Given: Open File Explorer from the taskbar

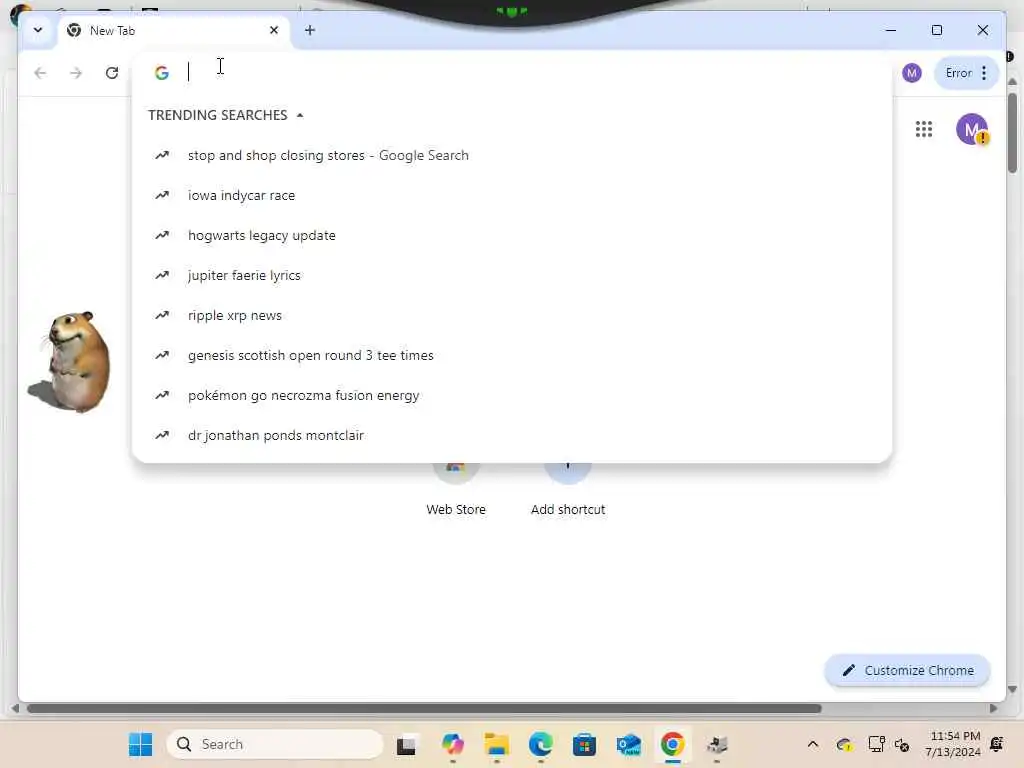Looking at the screenshot, I should 496,744.
